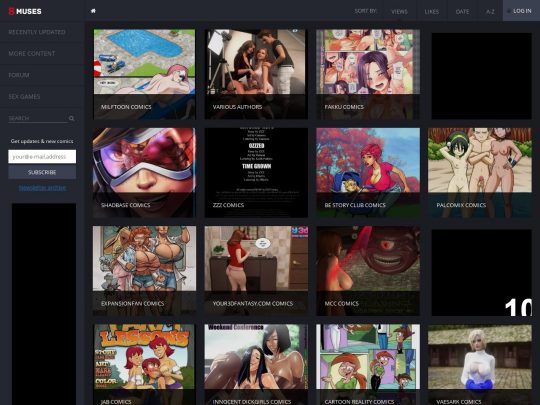540x405 pixels.
Task: Focus the Search field in sidebar
Action: [x=37, y=118]
